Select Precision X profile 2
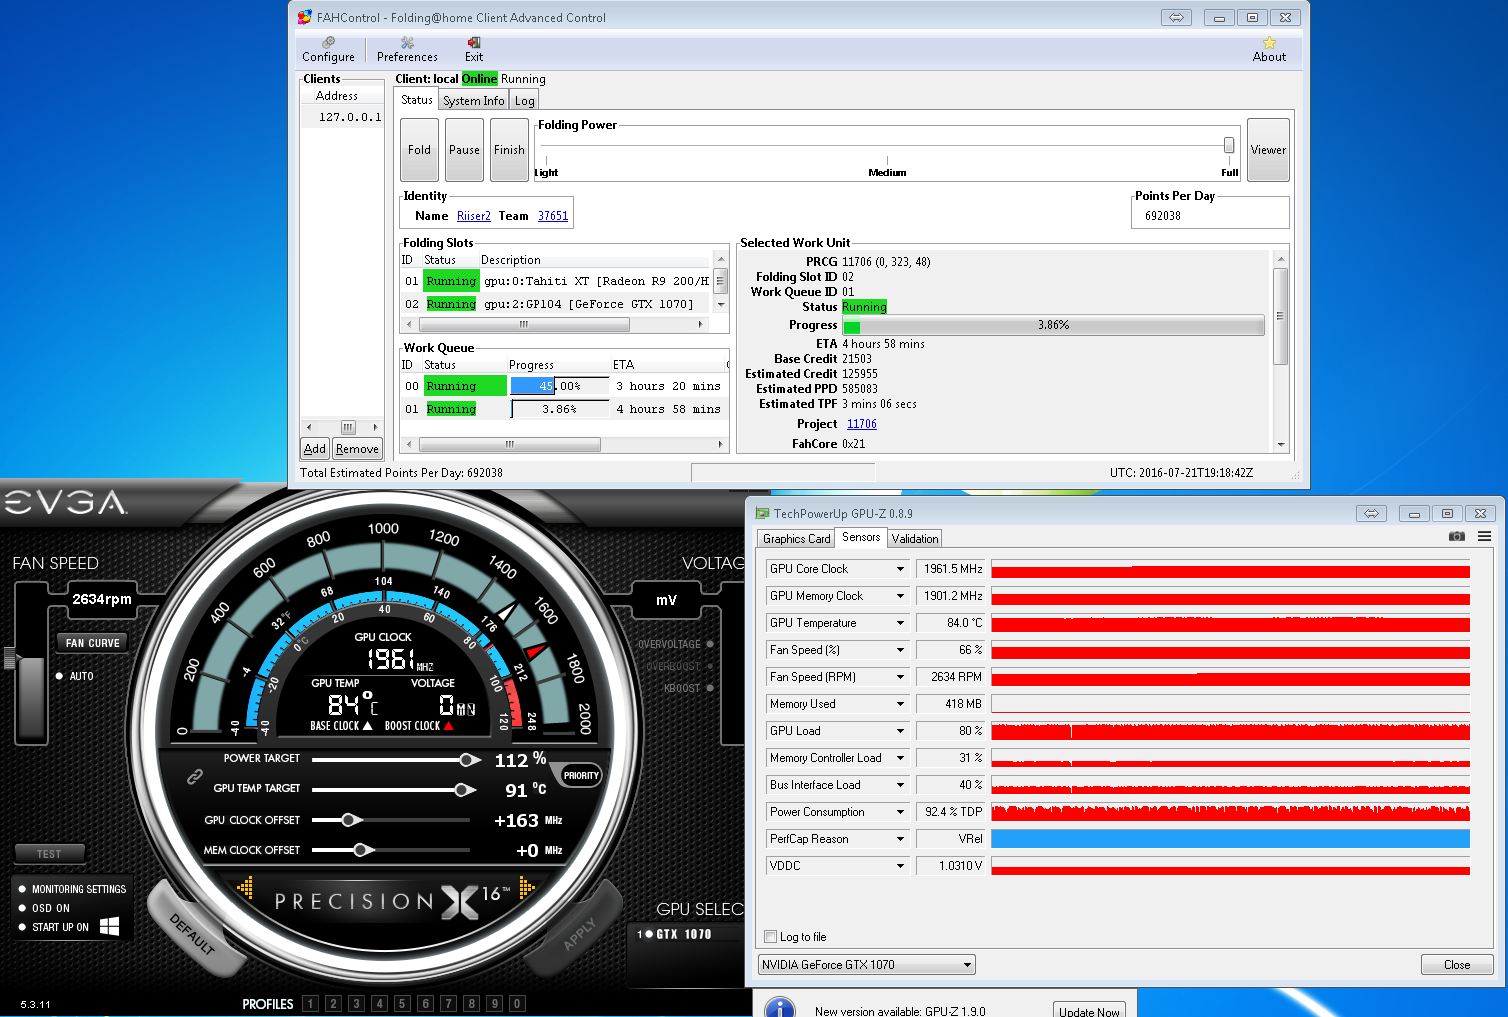Image resolution: width=1508 pixels, height=1017 pixels. pyautogui.click(x=334, y=1003)
